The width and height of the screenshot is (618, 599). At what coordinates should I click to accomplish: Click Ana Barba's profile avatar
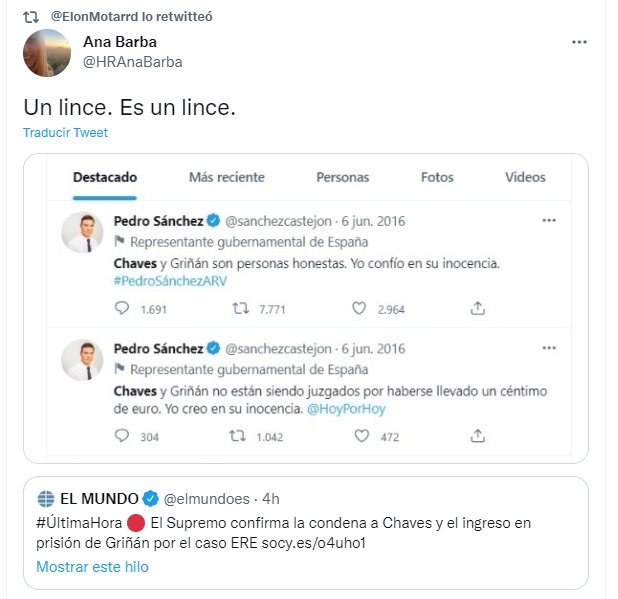pos(46,52)
